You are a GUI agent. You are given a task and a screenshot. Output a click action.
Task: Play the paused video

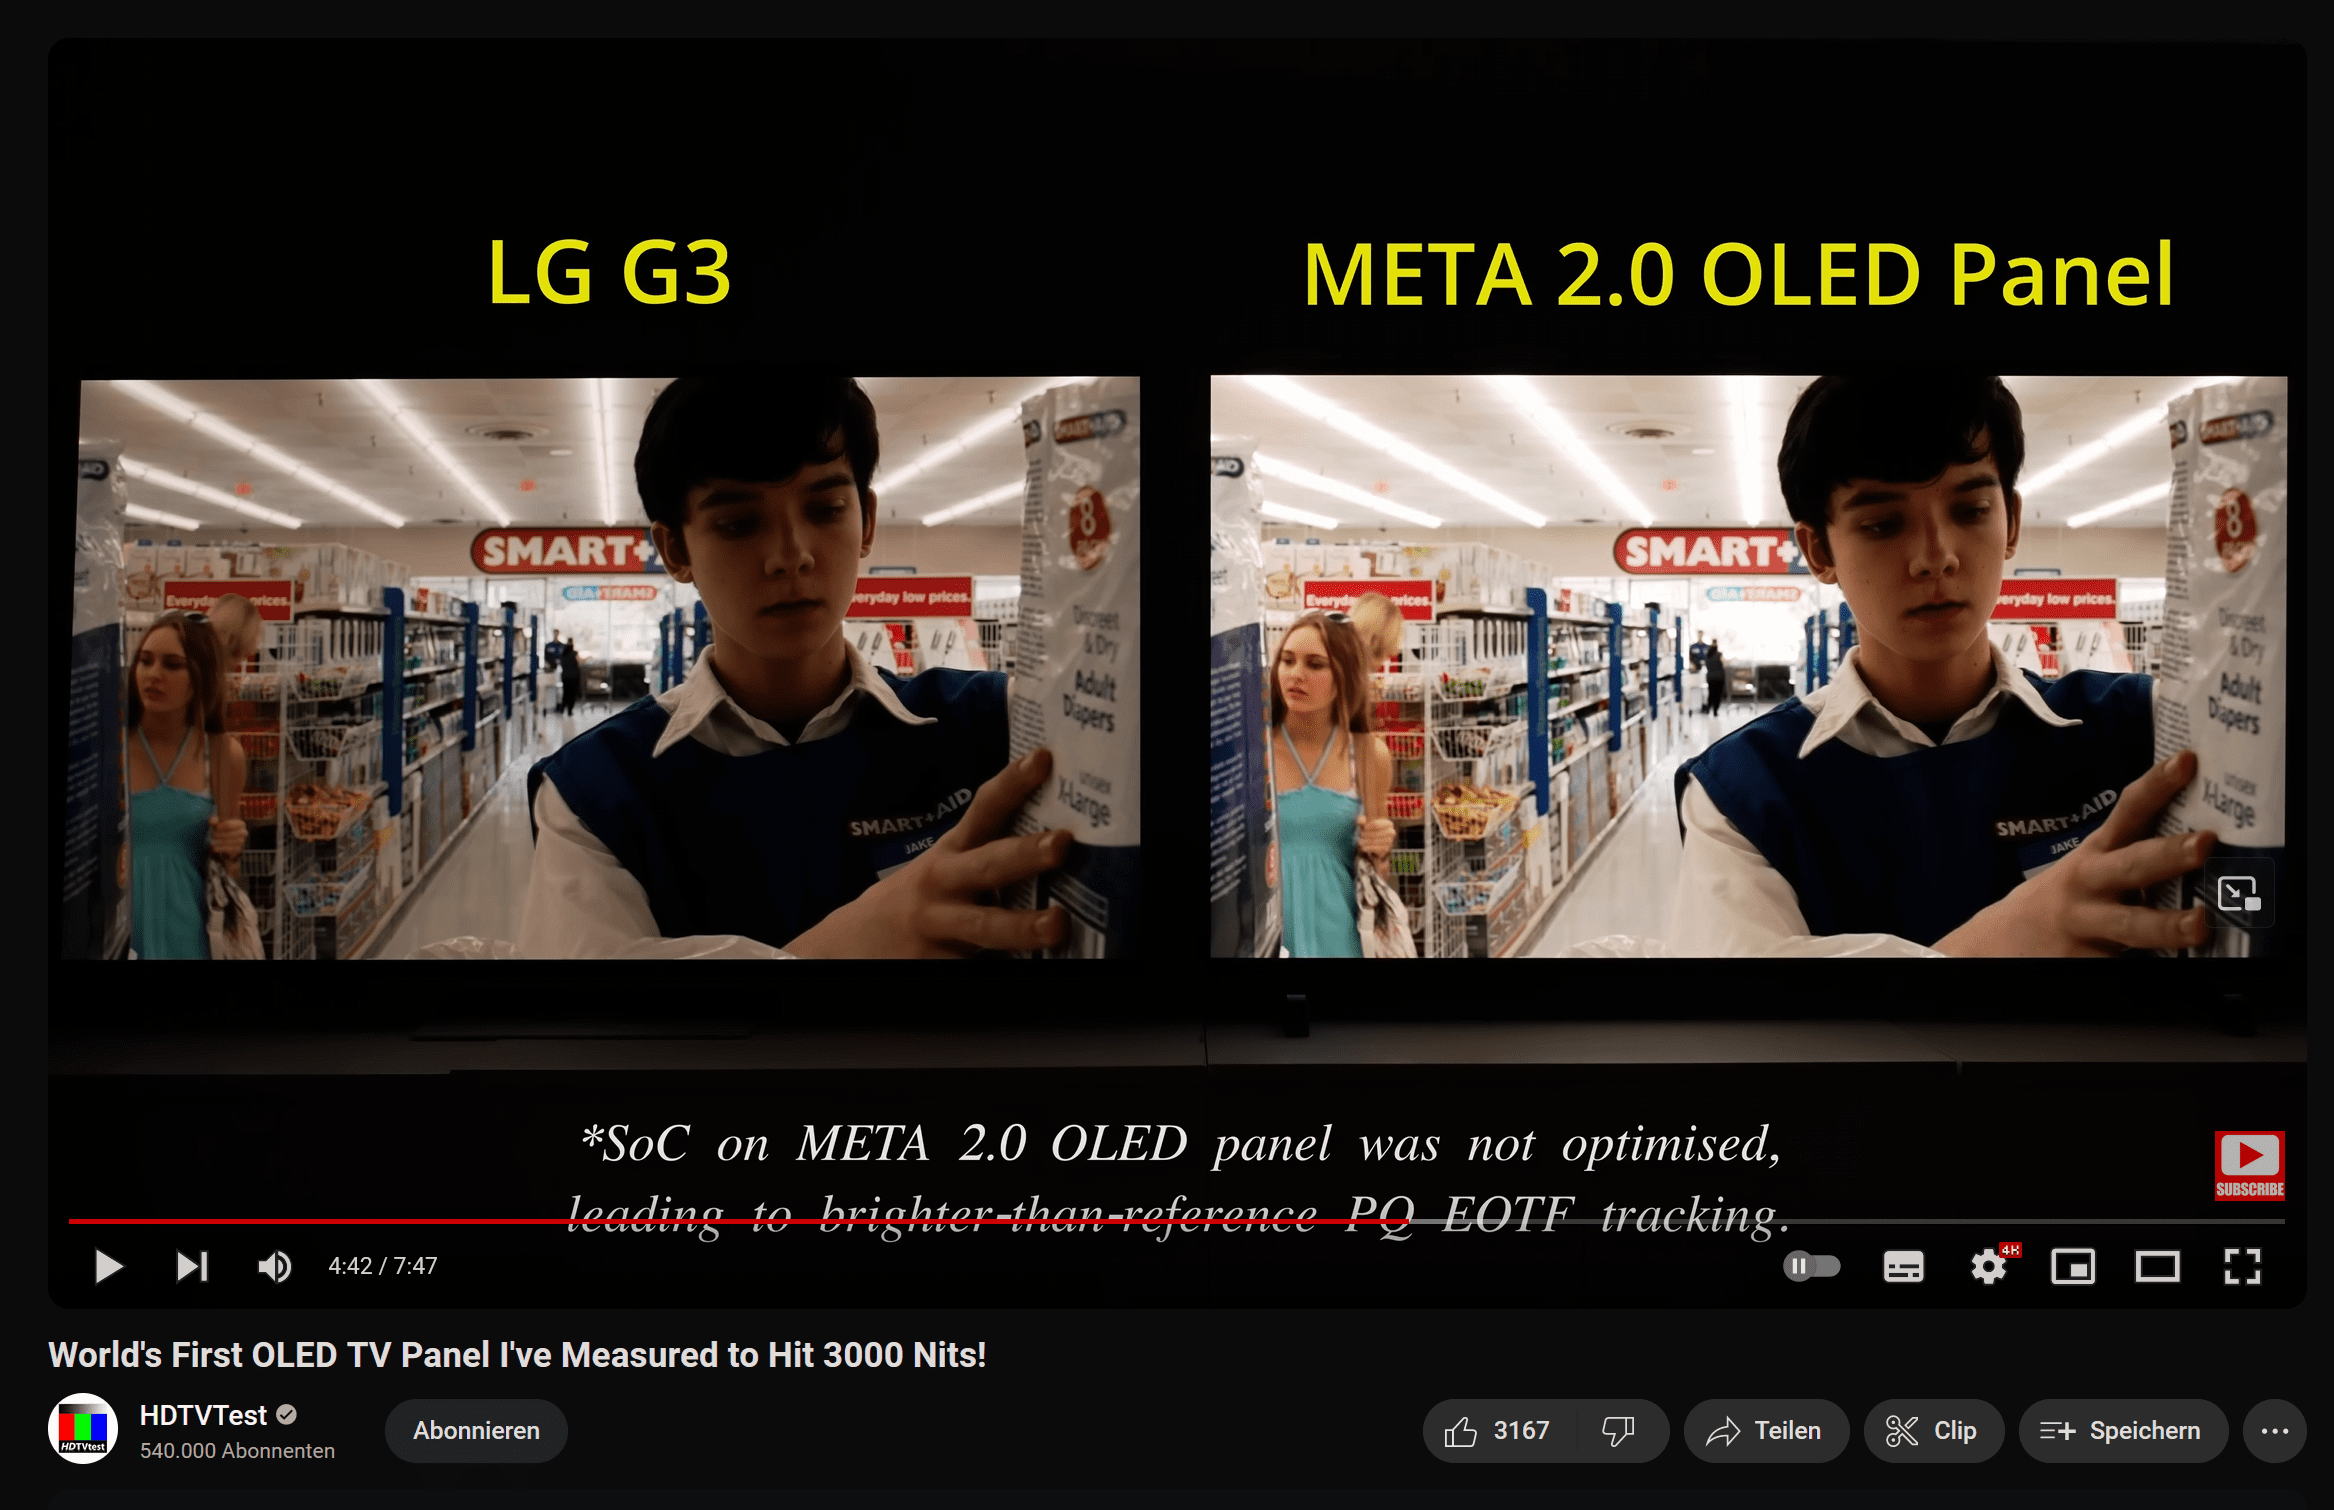108,1266
